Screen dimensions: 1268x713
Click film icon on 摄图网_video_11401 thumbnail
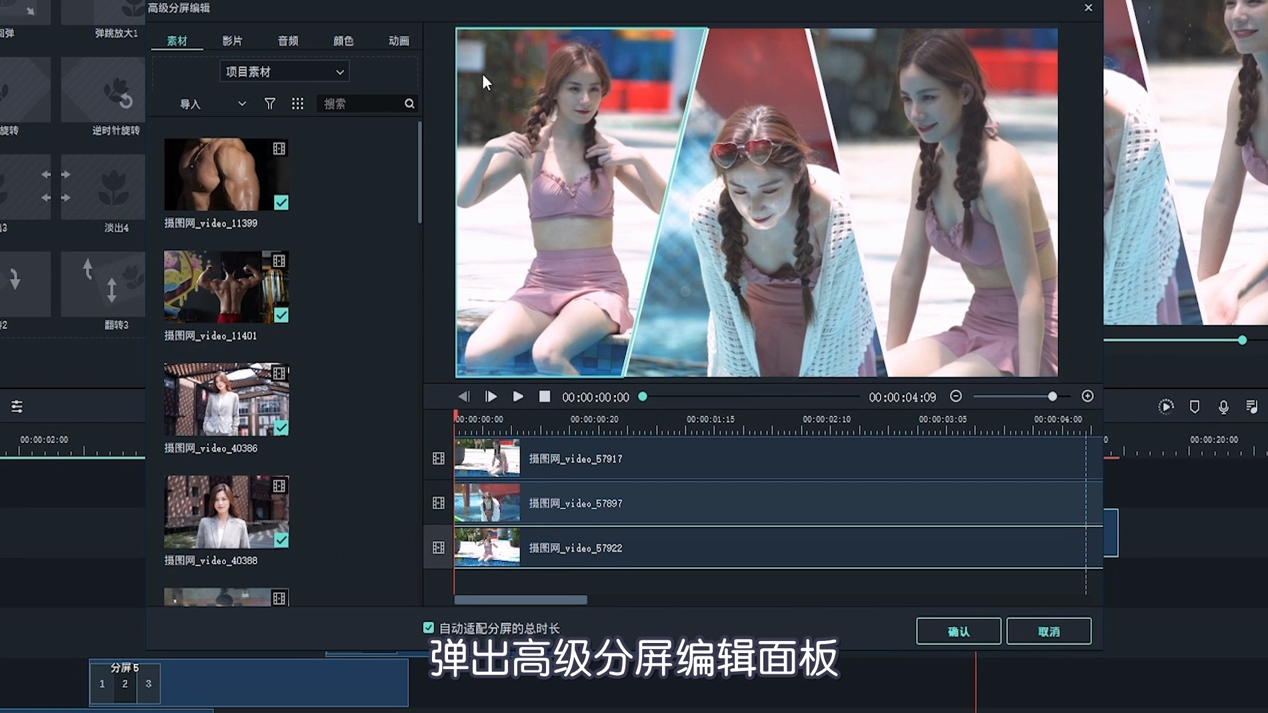click(279, 261)
